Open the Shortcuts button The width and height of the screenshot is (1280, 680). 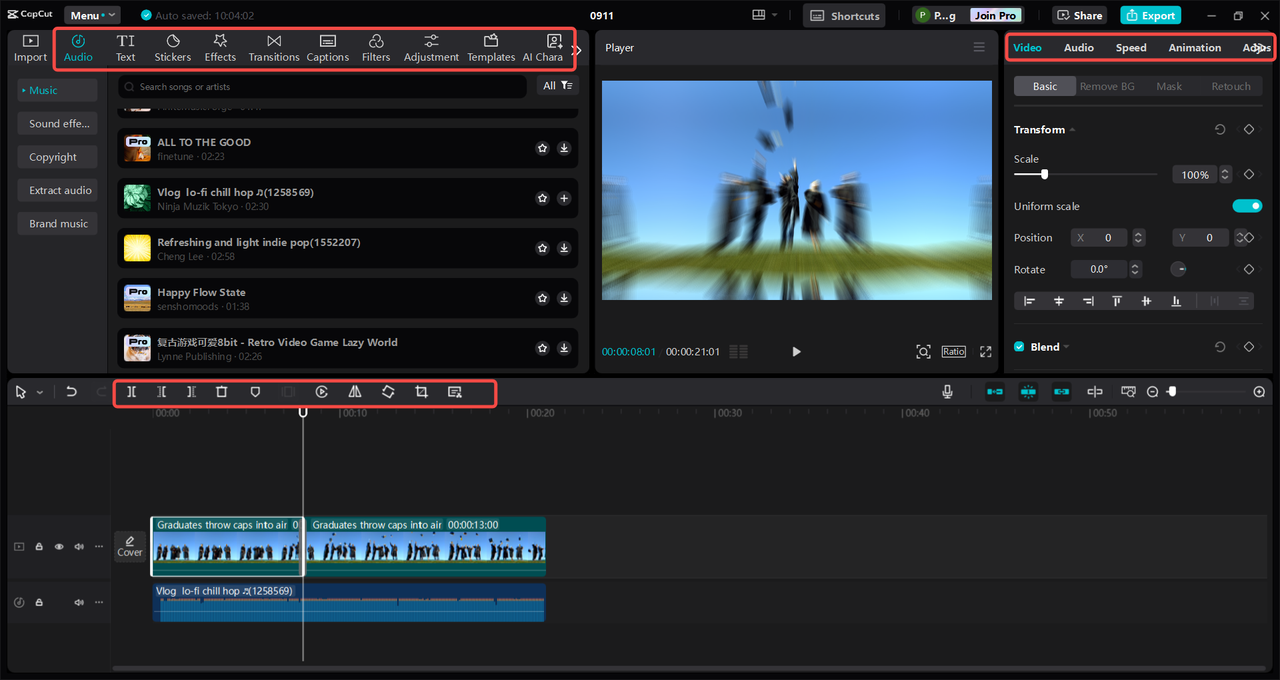pos(843,15)
